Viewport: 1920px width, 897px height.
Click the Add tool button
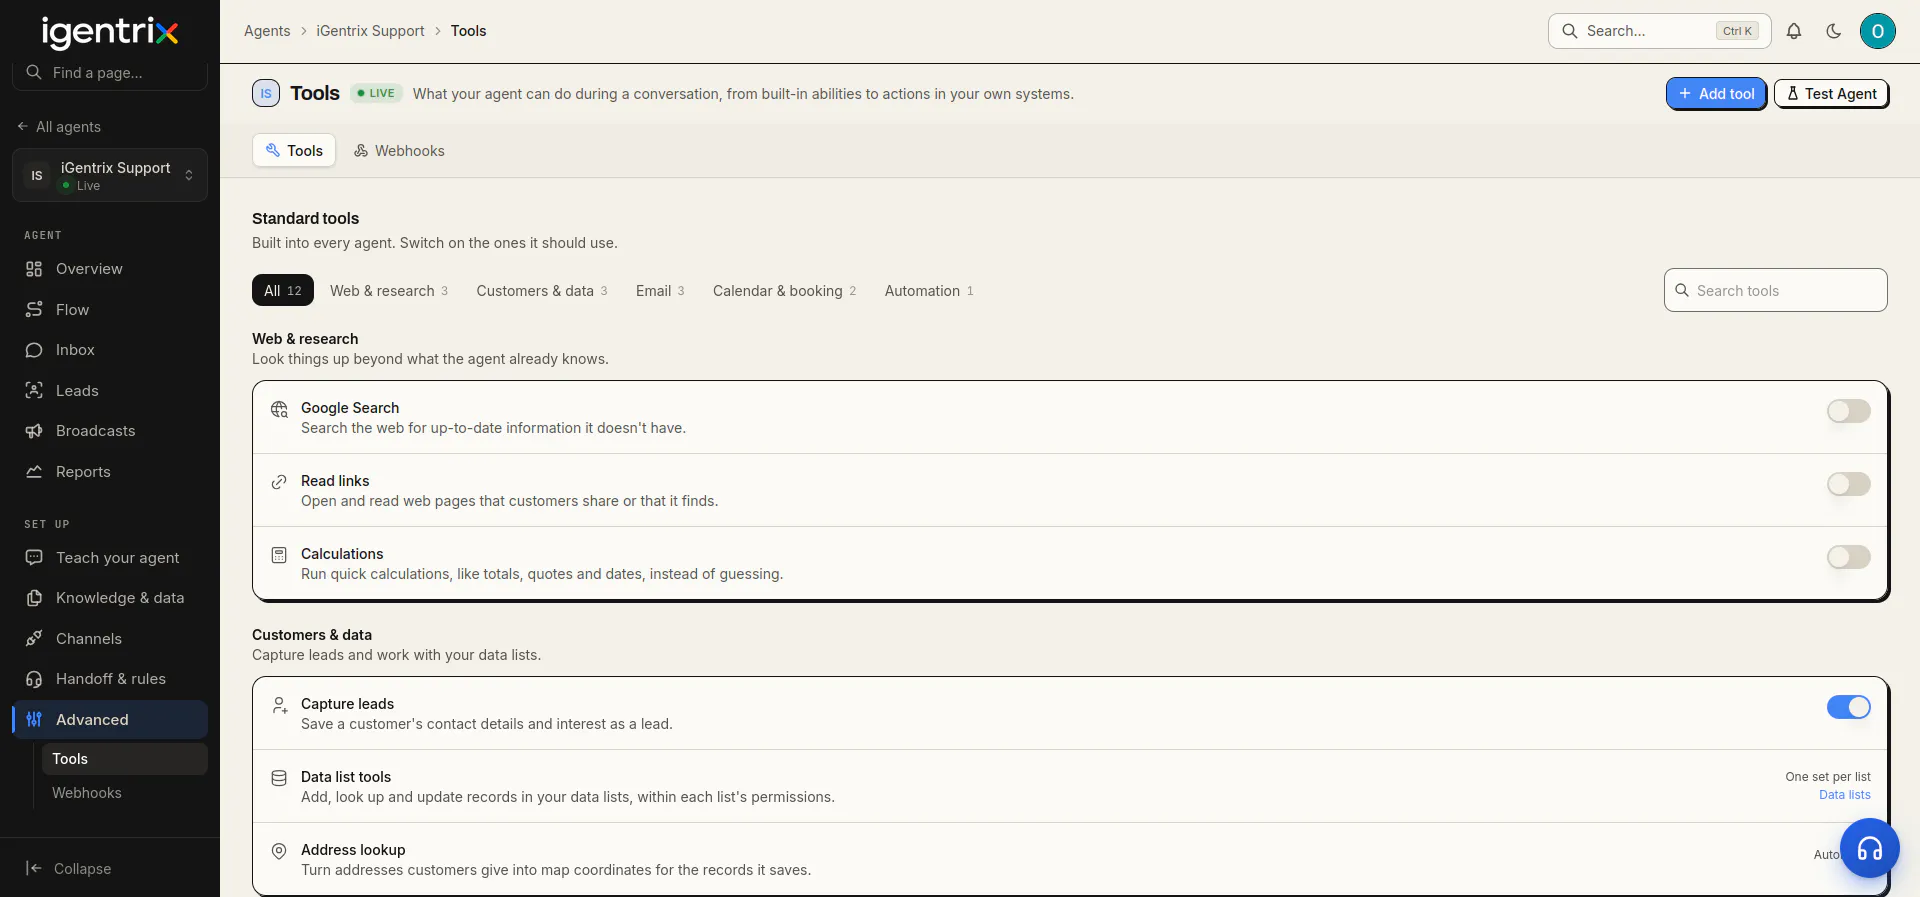click(x=1716, y=94)
